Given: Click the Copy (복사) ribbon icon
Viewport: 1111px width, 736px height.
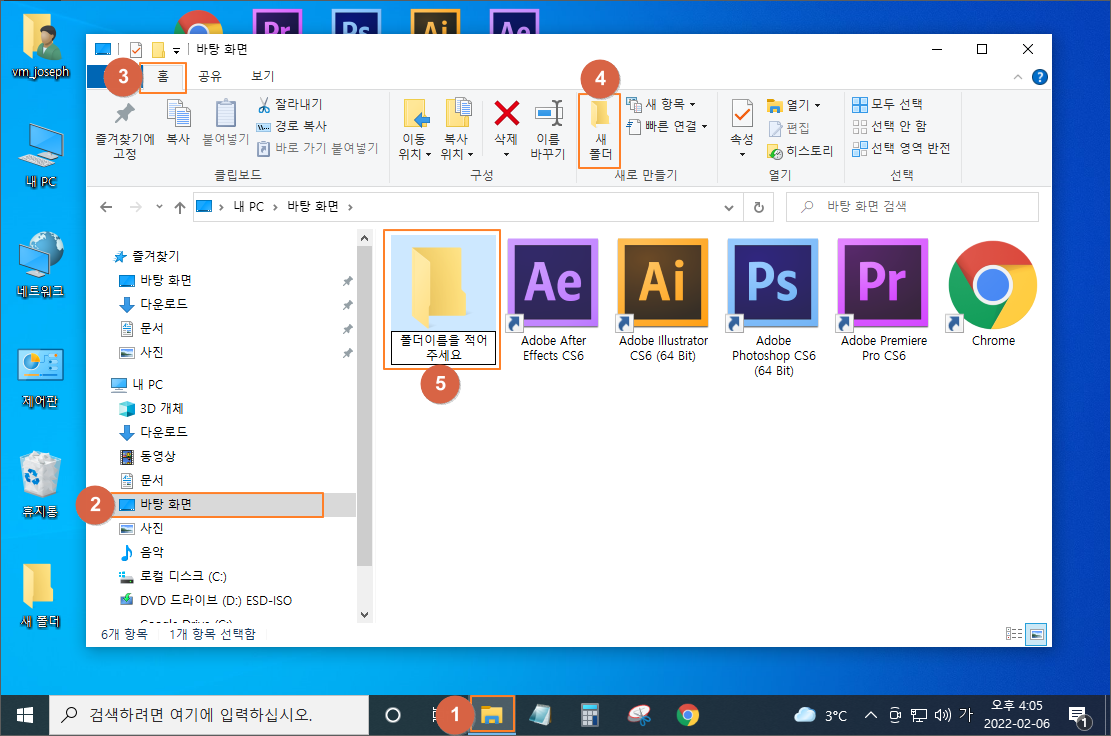Looking at the screenshot, I should pos(178,113).
